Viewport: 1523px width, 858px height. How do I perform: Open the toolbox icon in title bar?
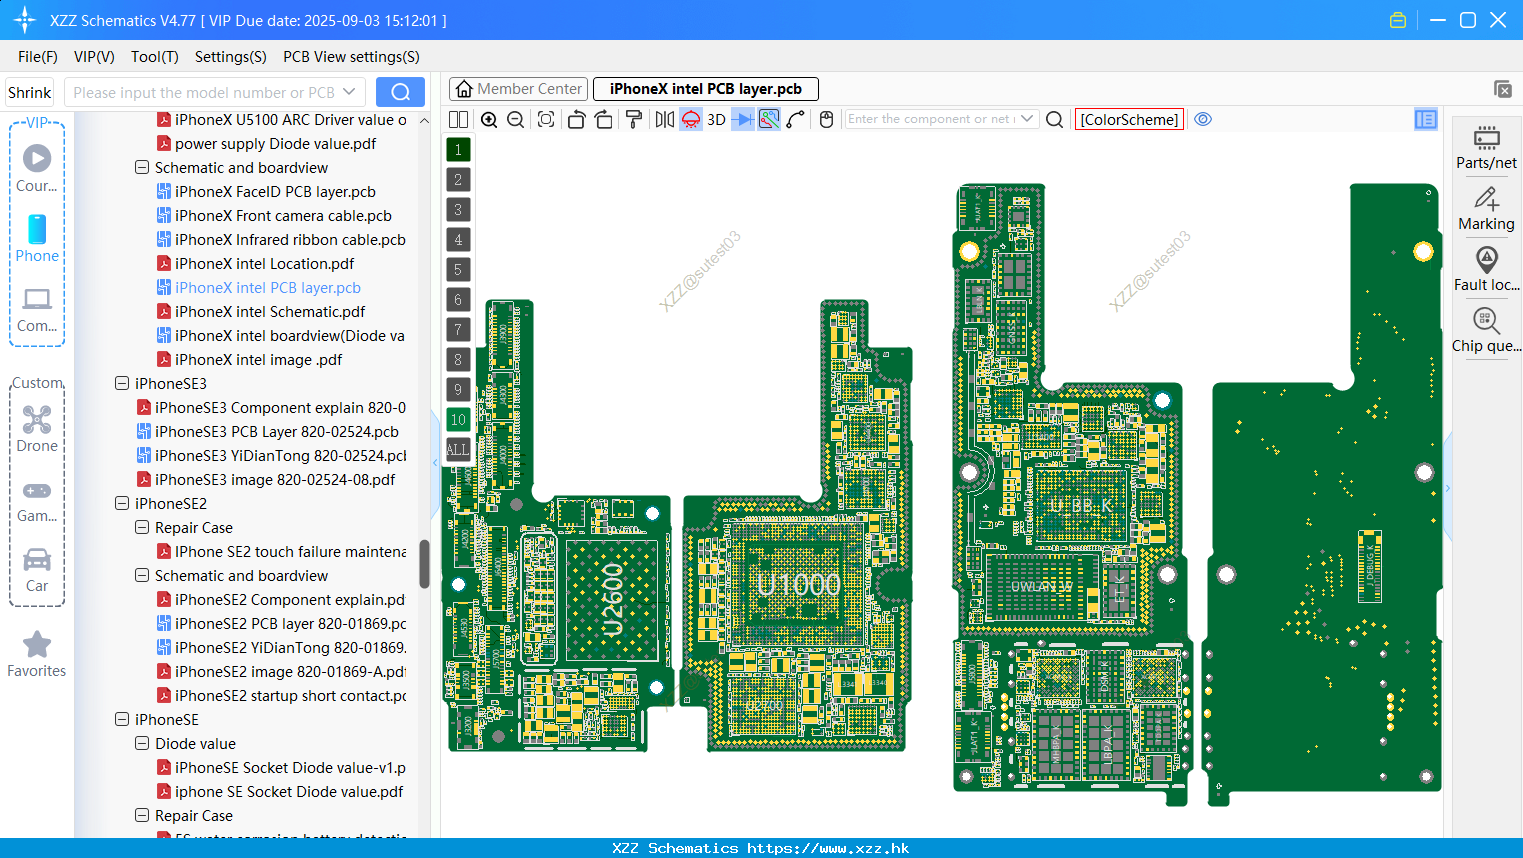[x=1398, y=20]
